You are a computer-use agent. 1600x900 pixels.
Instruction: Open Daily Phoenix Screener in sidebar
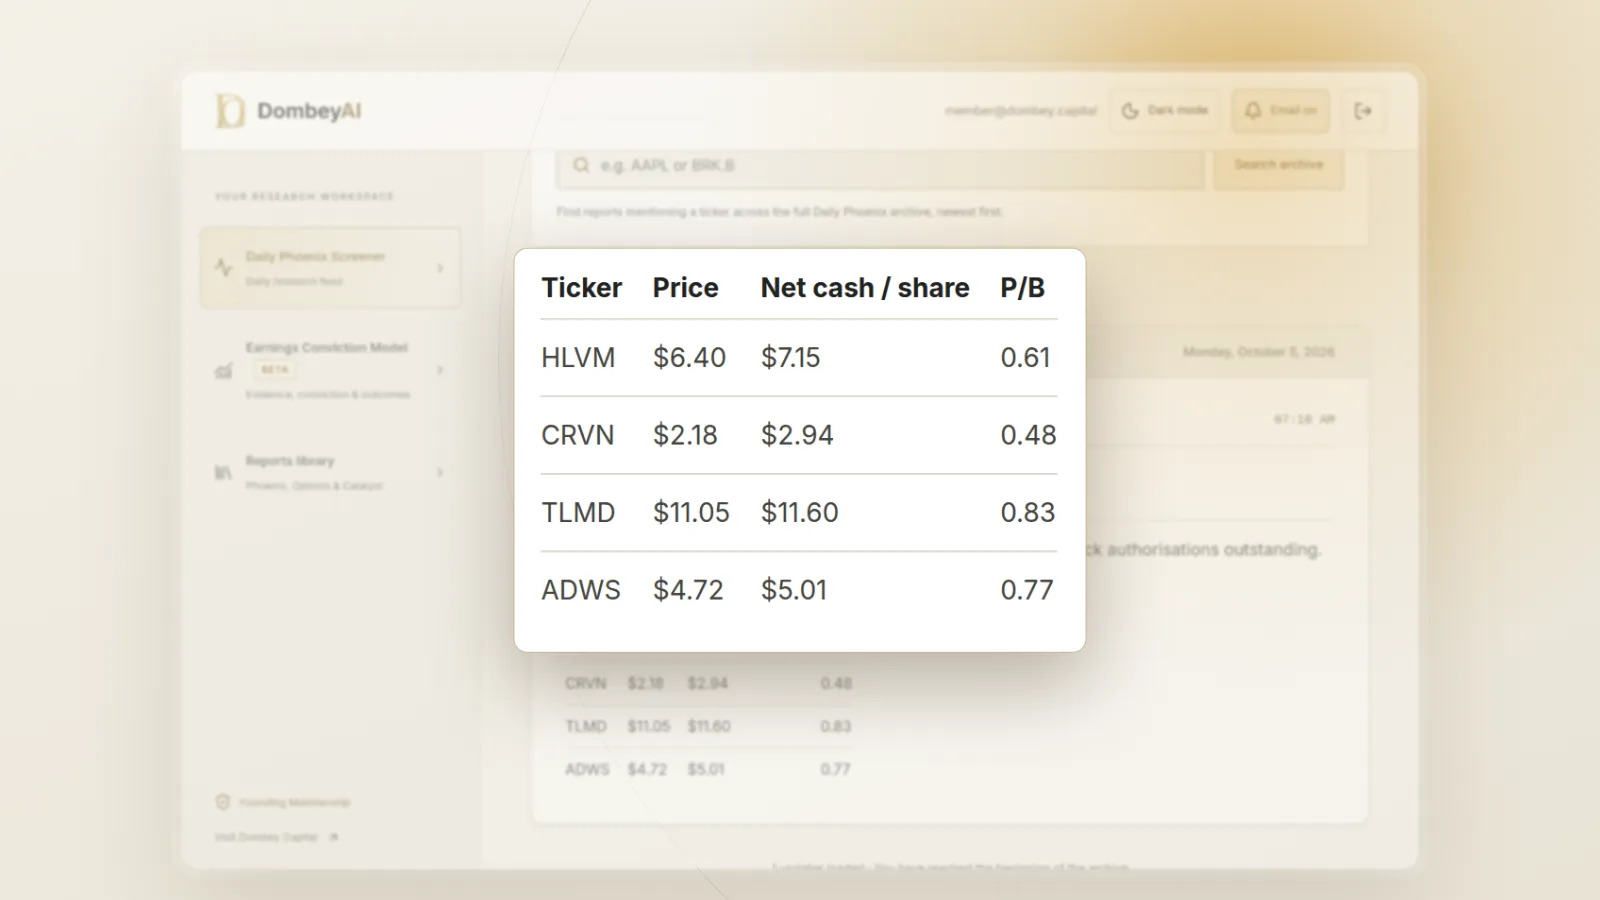coord(330,268)
